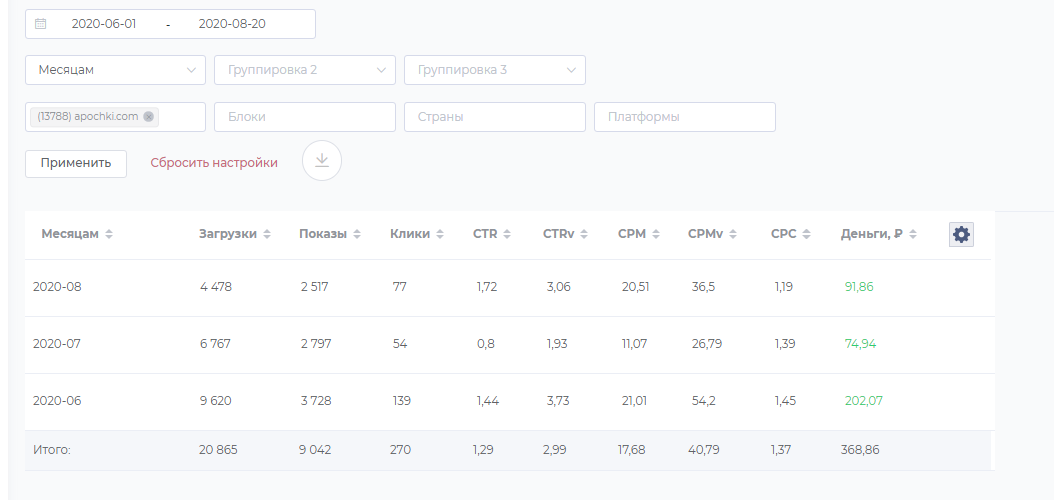Remove the apochki.com site tag
Screen dimensions: 1054x500
pyautogui.click(x=149, y=117)
